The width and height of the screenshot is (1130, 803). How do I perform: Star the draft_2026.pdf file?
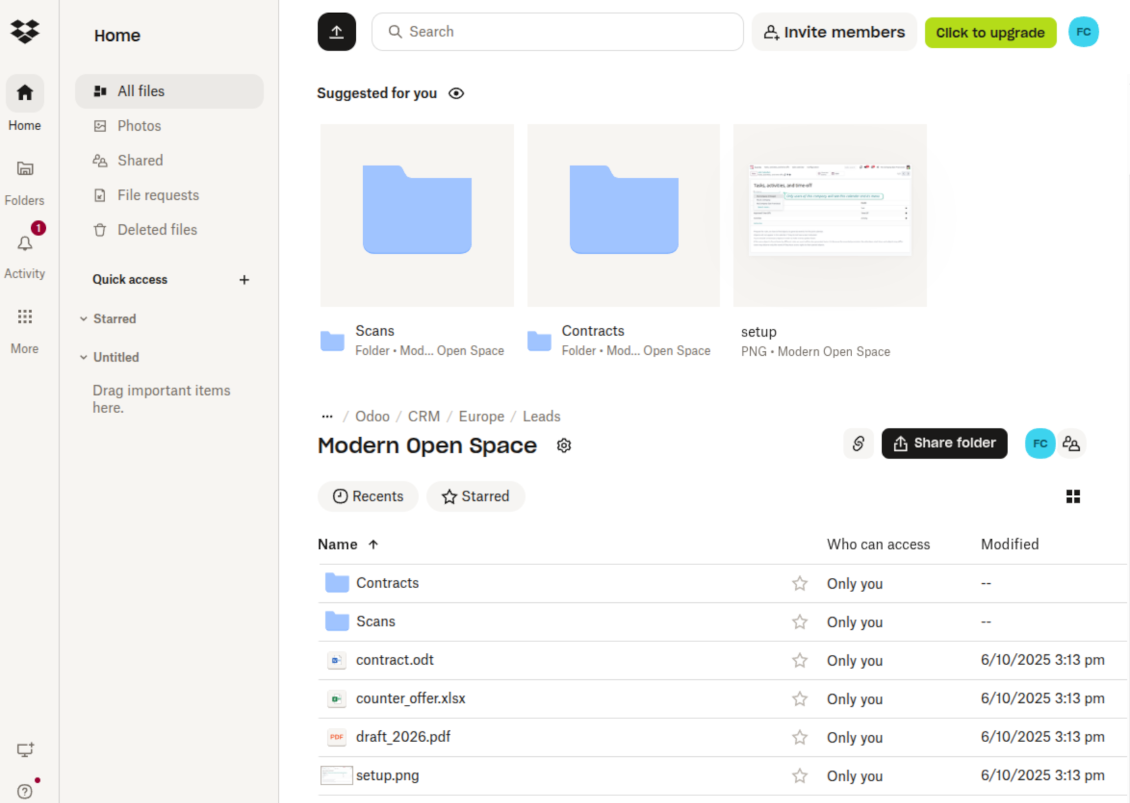[x=799, y=738]
